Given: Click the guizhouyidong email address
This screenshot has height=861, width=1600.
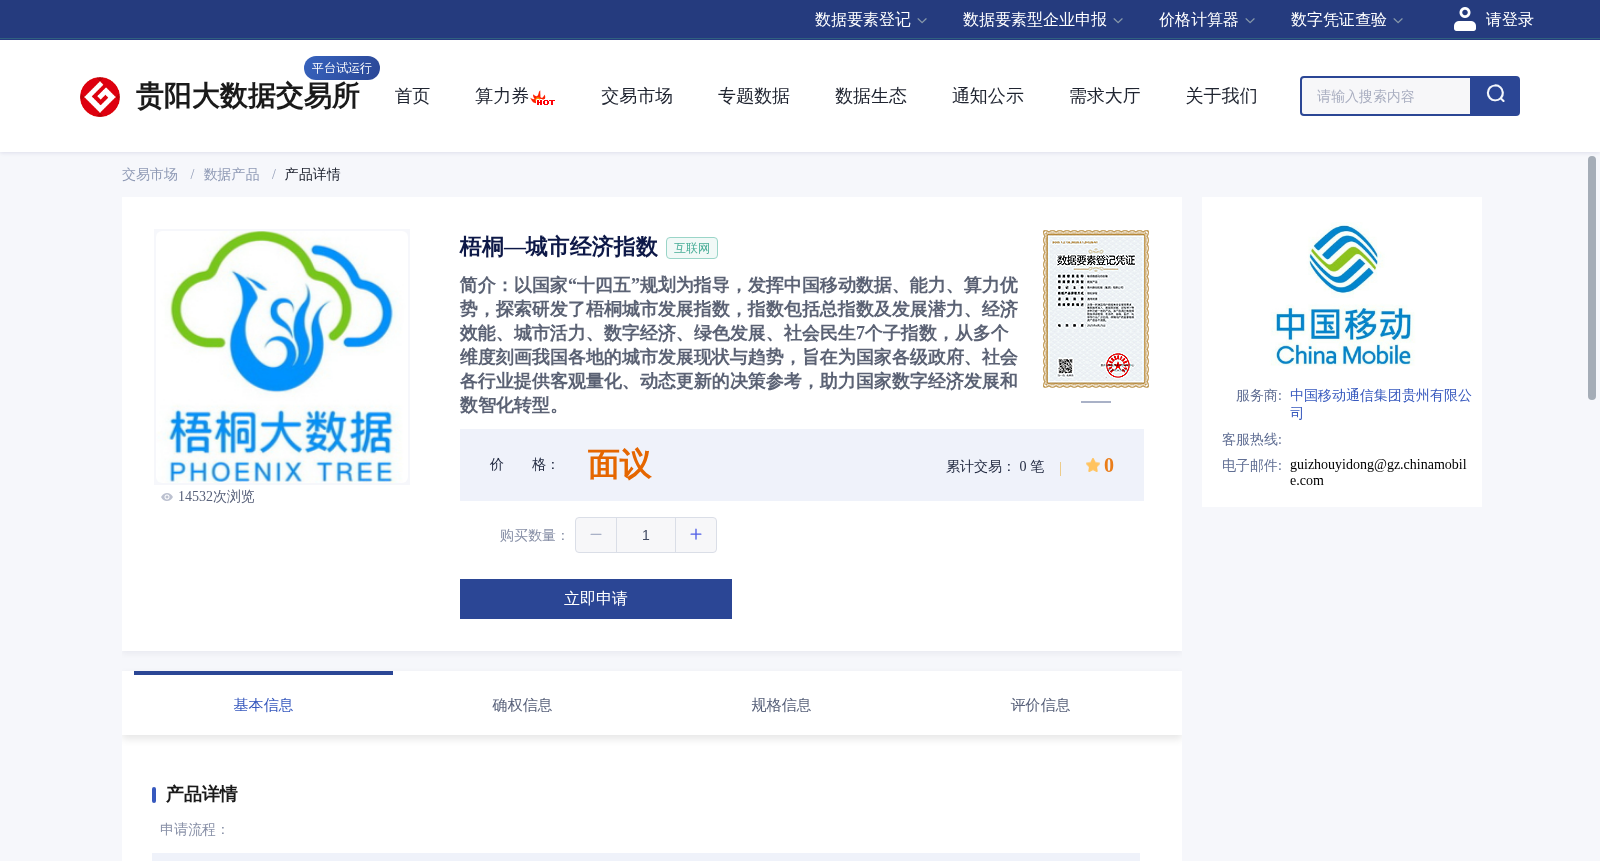Looking at the screenshot, I should coord(1378,472).
